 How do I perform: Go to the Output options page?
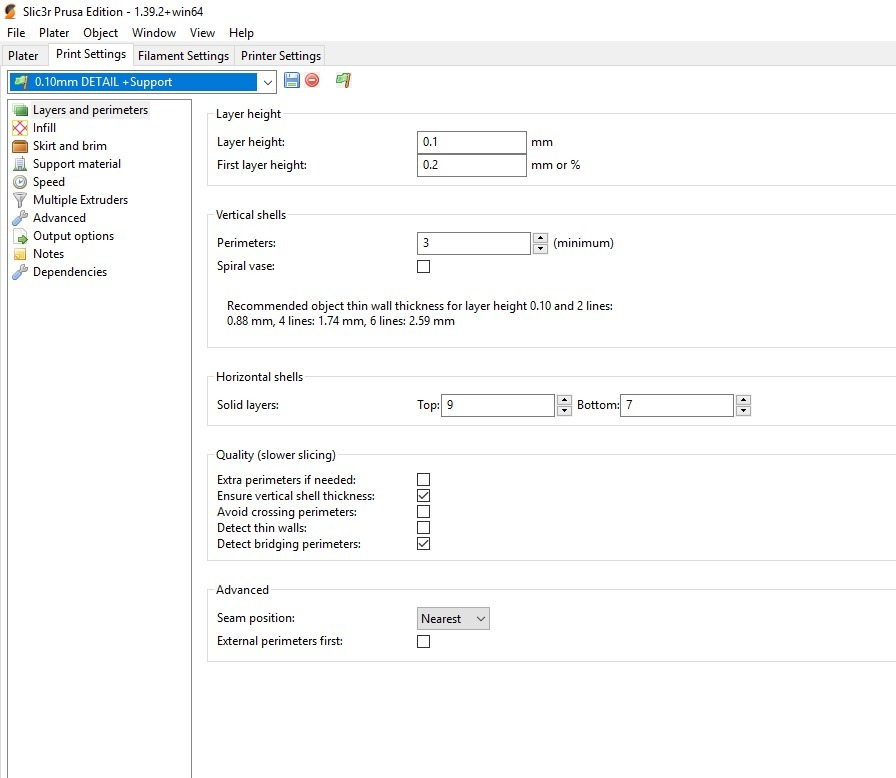(73, 236)
